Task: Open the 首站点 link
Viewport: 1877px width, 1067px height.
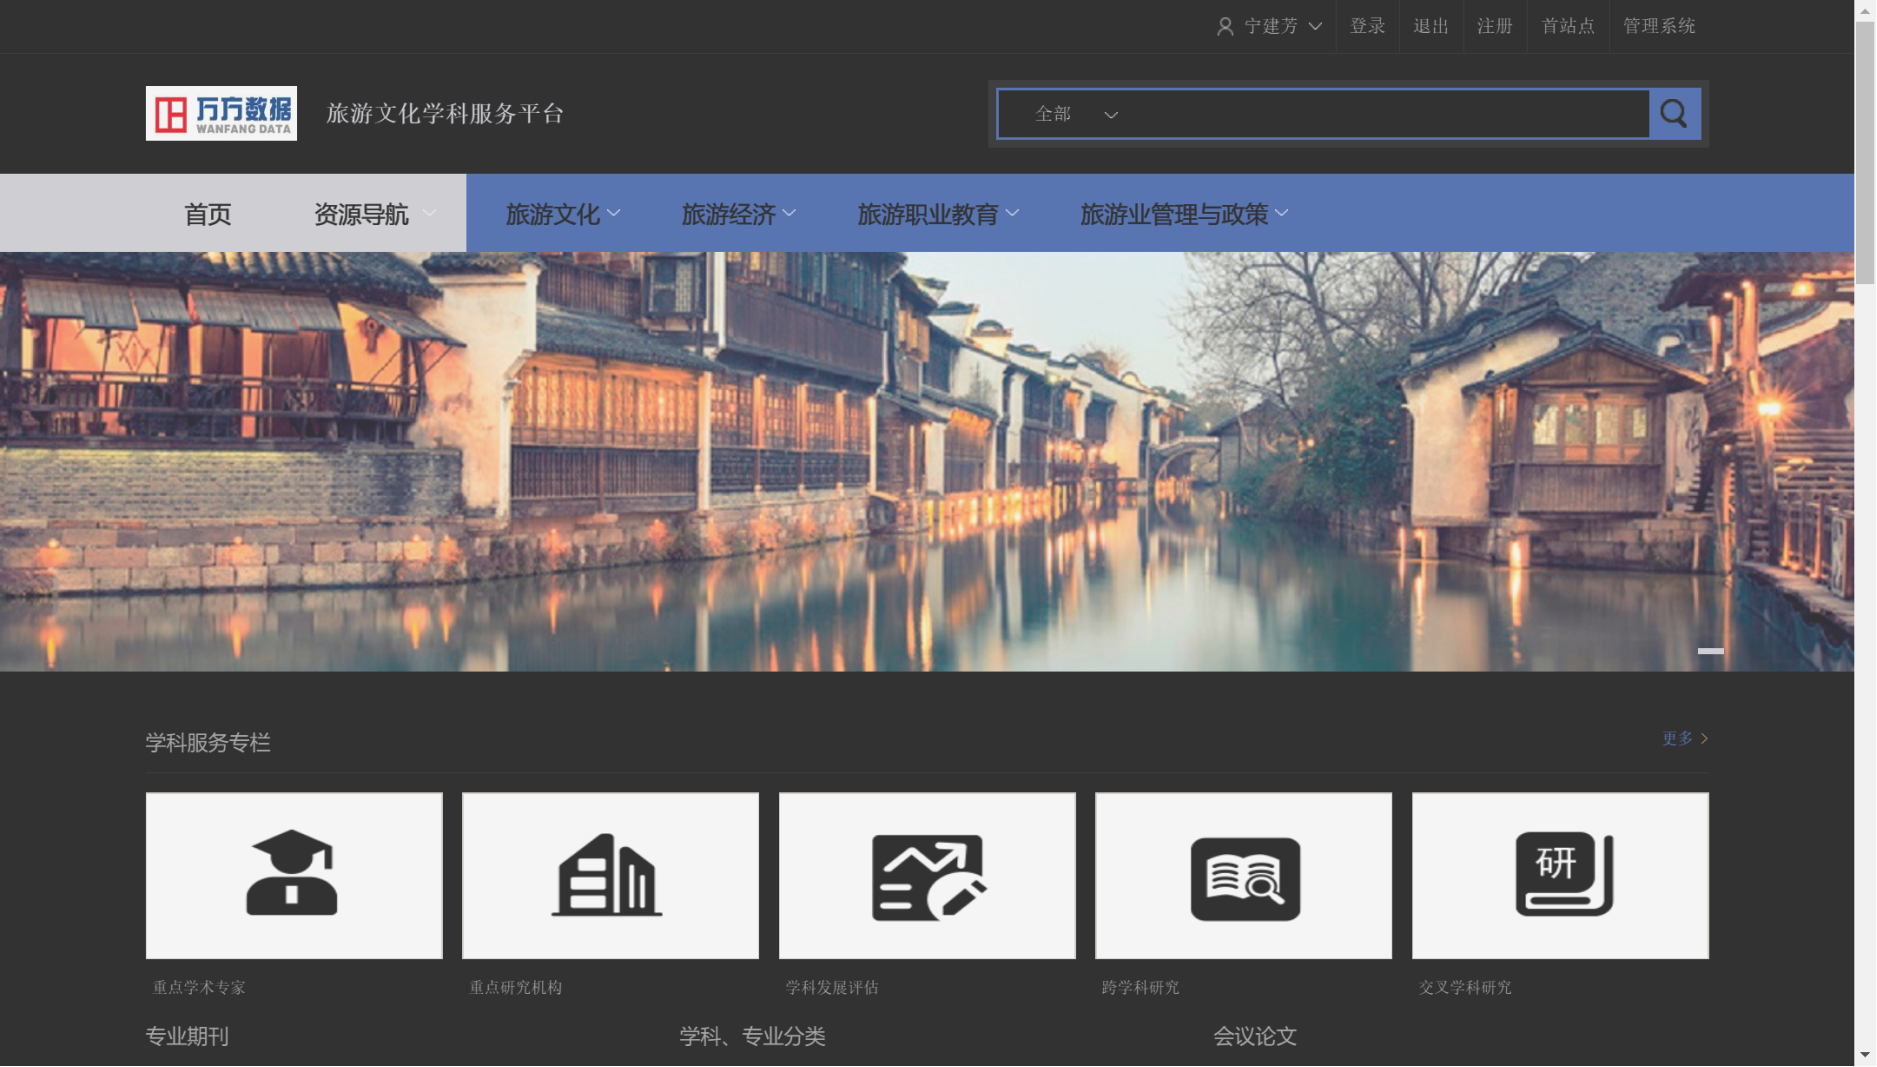Action: [1568, 27]
